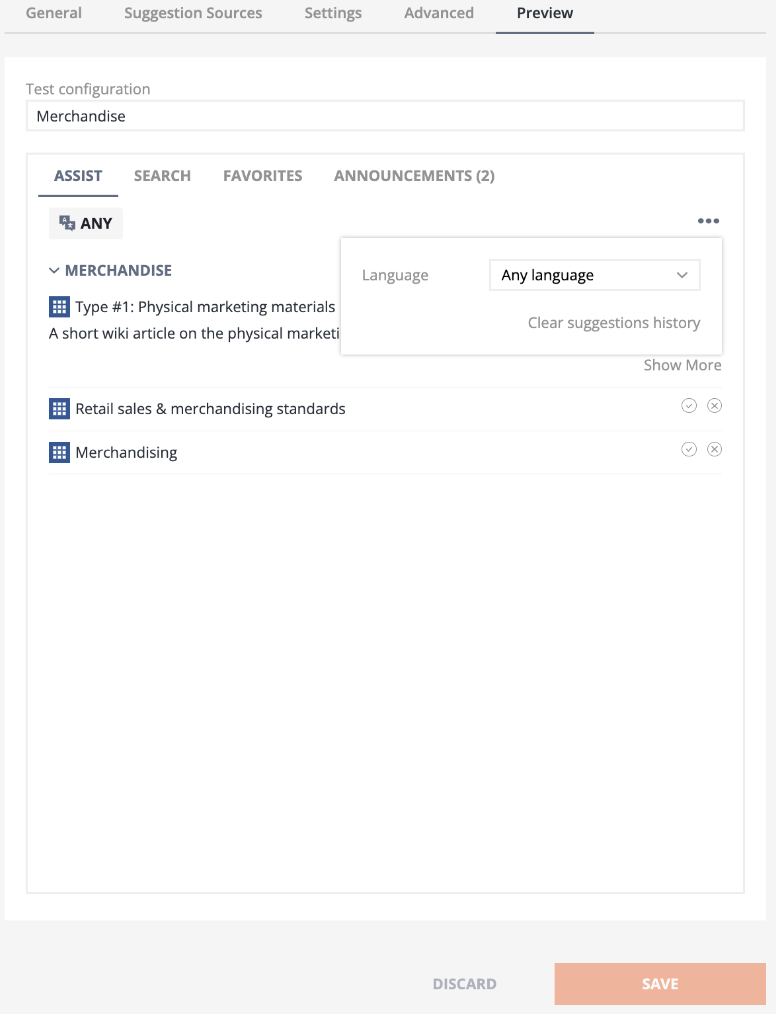Select the ASSIST tab
This screenshot has width=776, height=1014.
pyautogui.click(x=78, y=176)
